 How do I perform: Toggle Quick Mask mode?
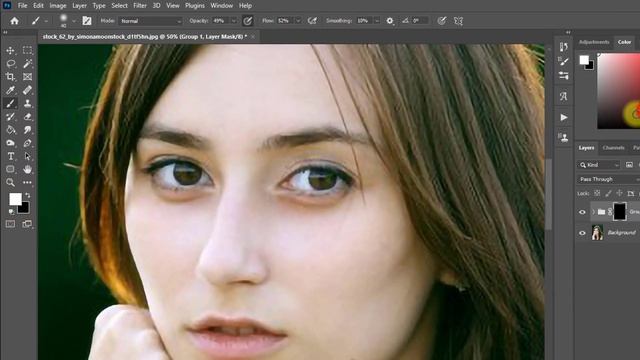pyautogui.click(x=11, y=224)
